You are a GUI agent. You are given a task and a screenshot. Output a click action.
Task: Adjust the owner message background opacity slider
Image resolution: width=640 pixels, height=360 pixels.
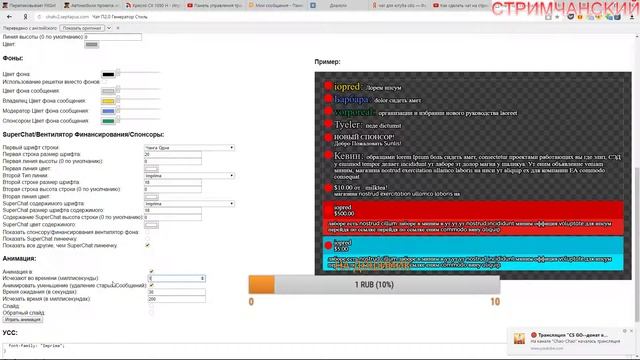click(x=138, y=99)
